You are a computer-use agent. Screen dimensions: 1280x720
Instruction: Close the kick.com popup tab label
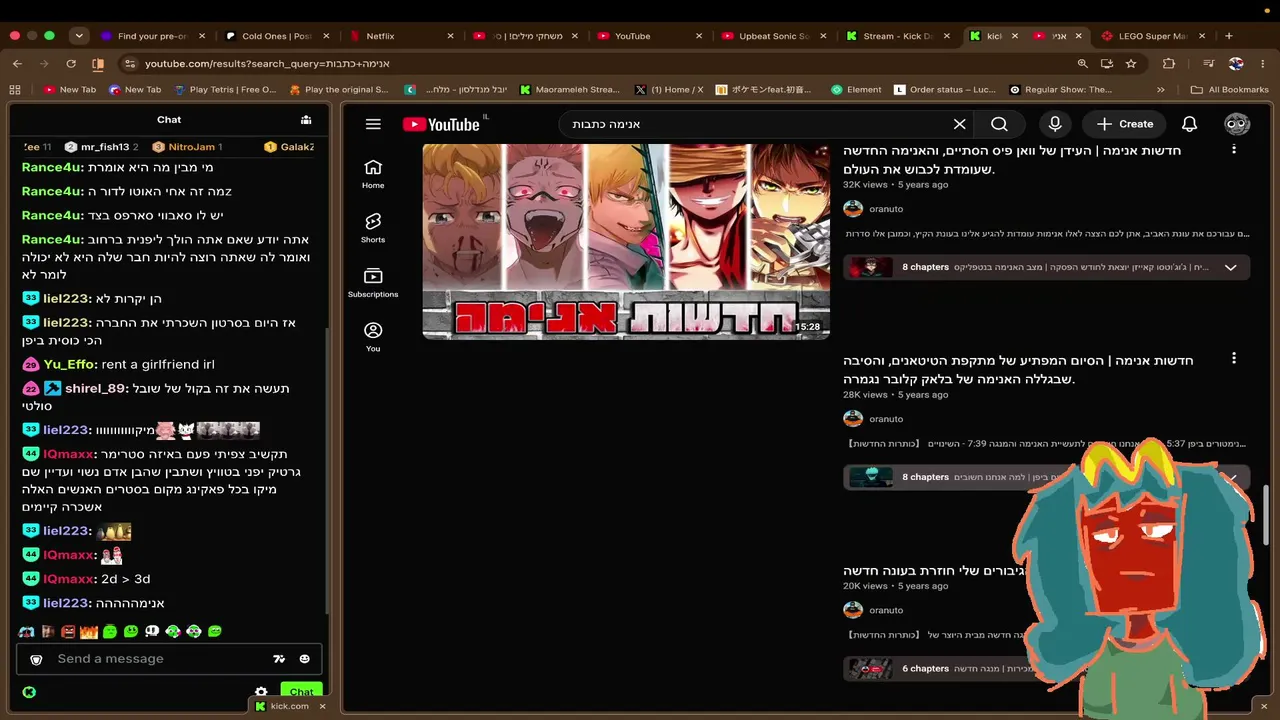tap(322, 706)
